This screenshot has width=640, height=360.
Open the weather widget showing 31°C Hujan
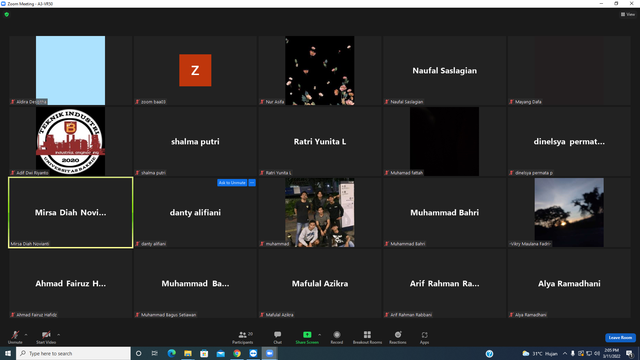click(540, 353)
